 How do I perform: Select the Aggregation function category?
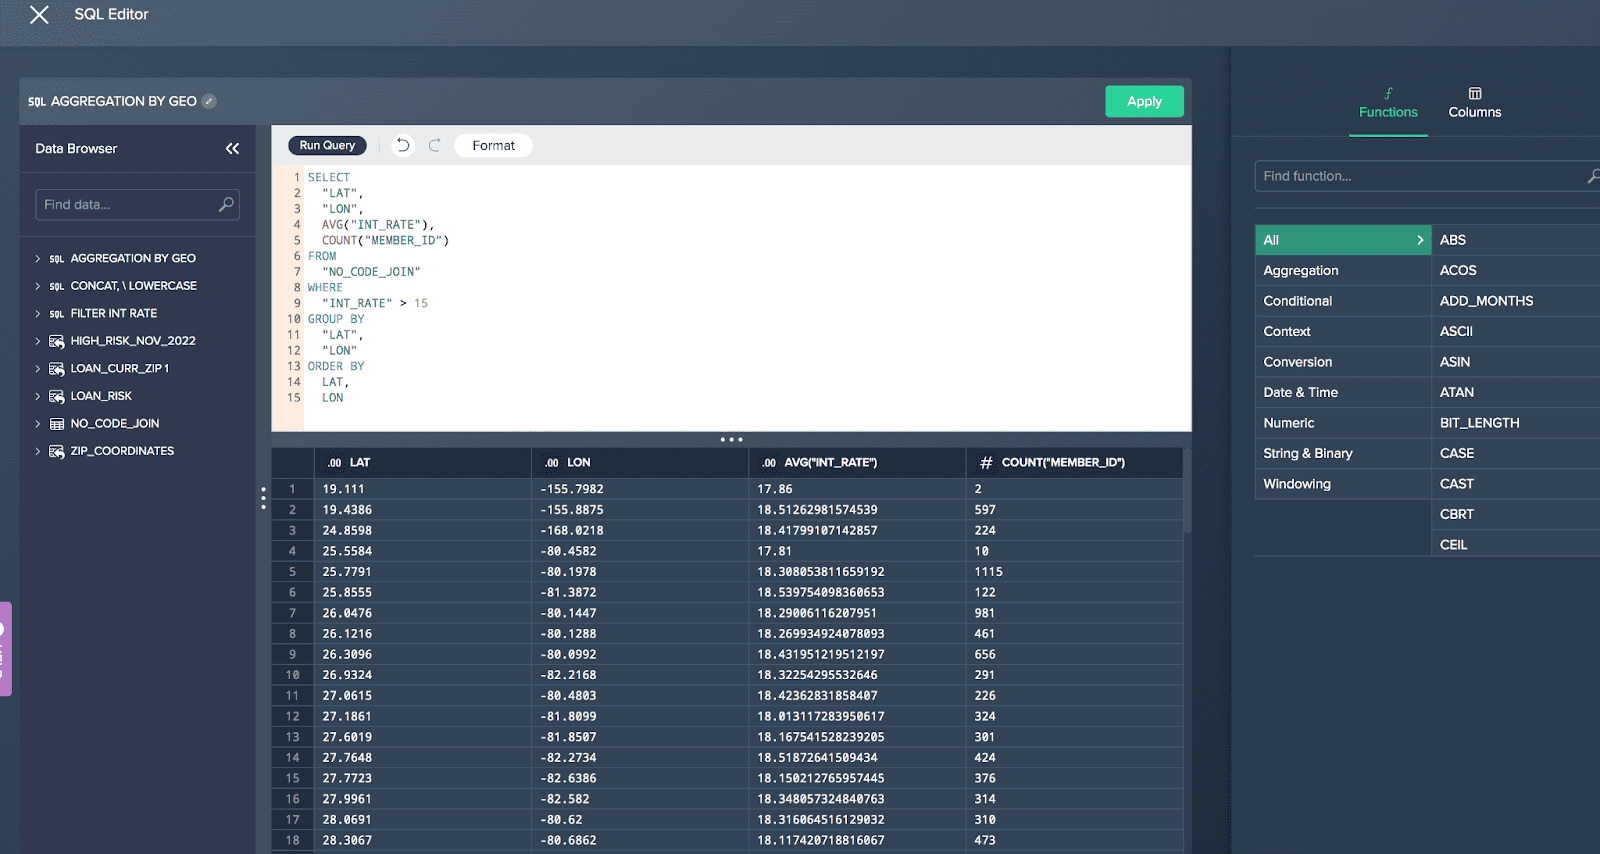(1300, 270)
